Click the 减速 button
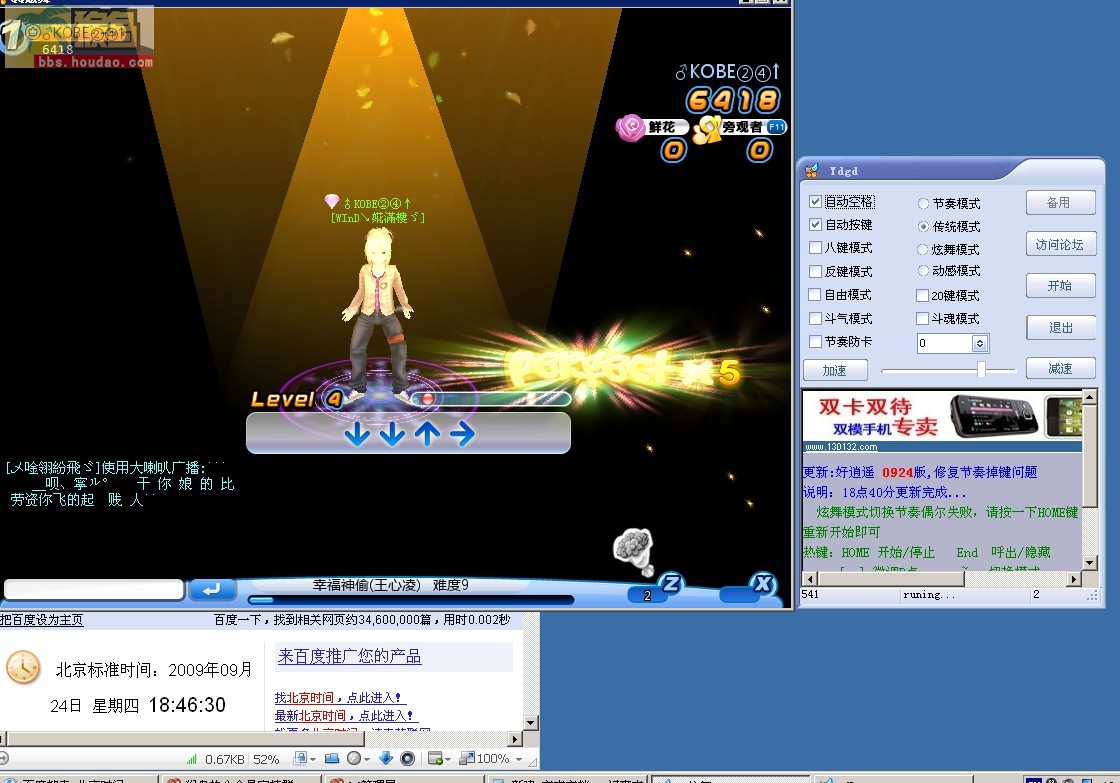The height and width of the screenshot is (783, 1120). pos(1061,369)
